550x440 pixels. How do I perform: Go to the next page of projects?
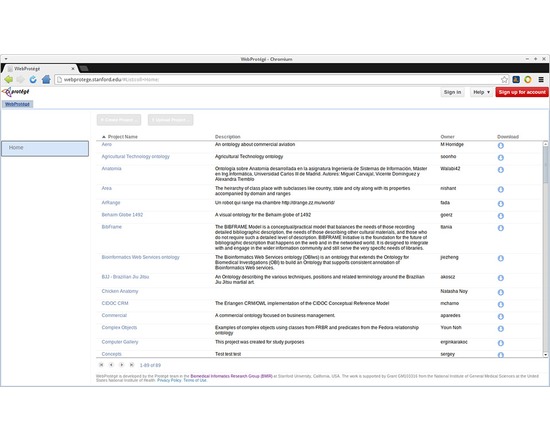[x=122, y=365]
